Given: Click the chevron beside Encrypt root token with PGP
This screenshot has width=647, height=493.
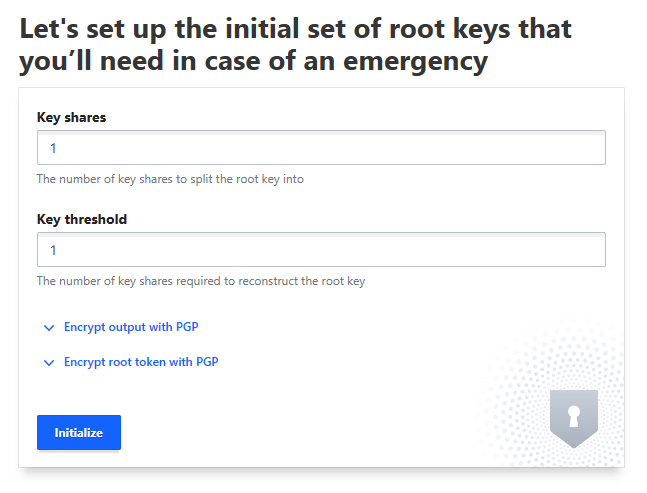Looking at the screenshot, I should click(49, 362).
